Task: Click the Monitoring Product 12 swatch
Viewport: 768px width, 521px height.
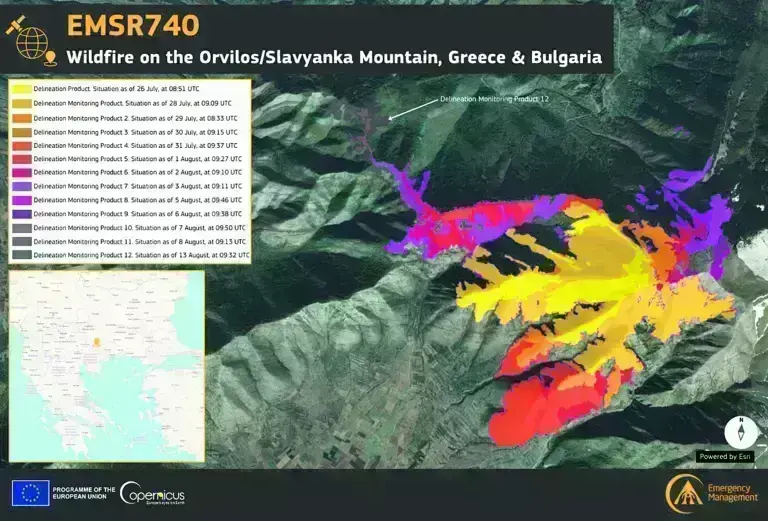Action: click(23, 255)
